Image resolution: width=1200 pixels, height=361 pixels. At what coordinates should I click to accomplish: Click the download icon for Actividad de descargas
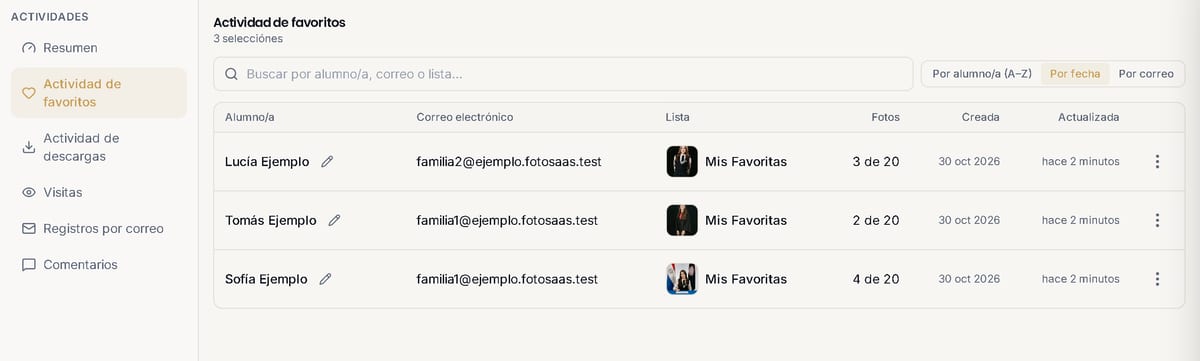(x=29, y=147)
